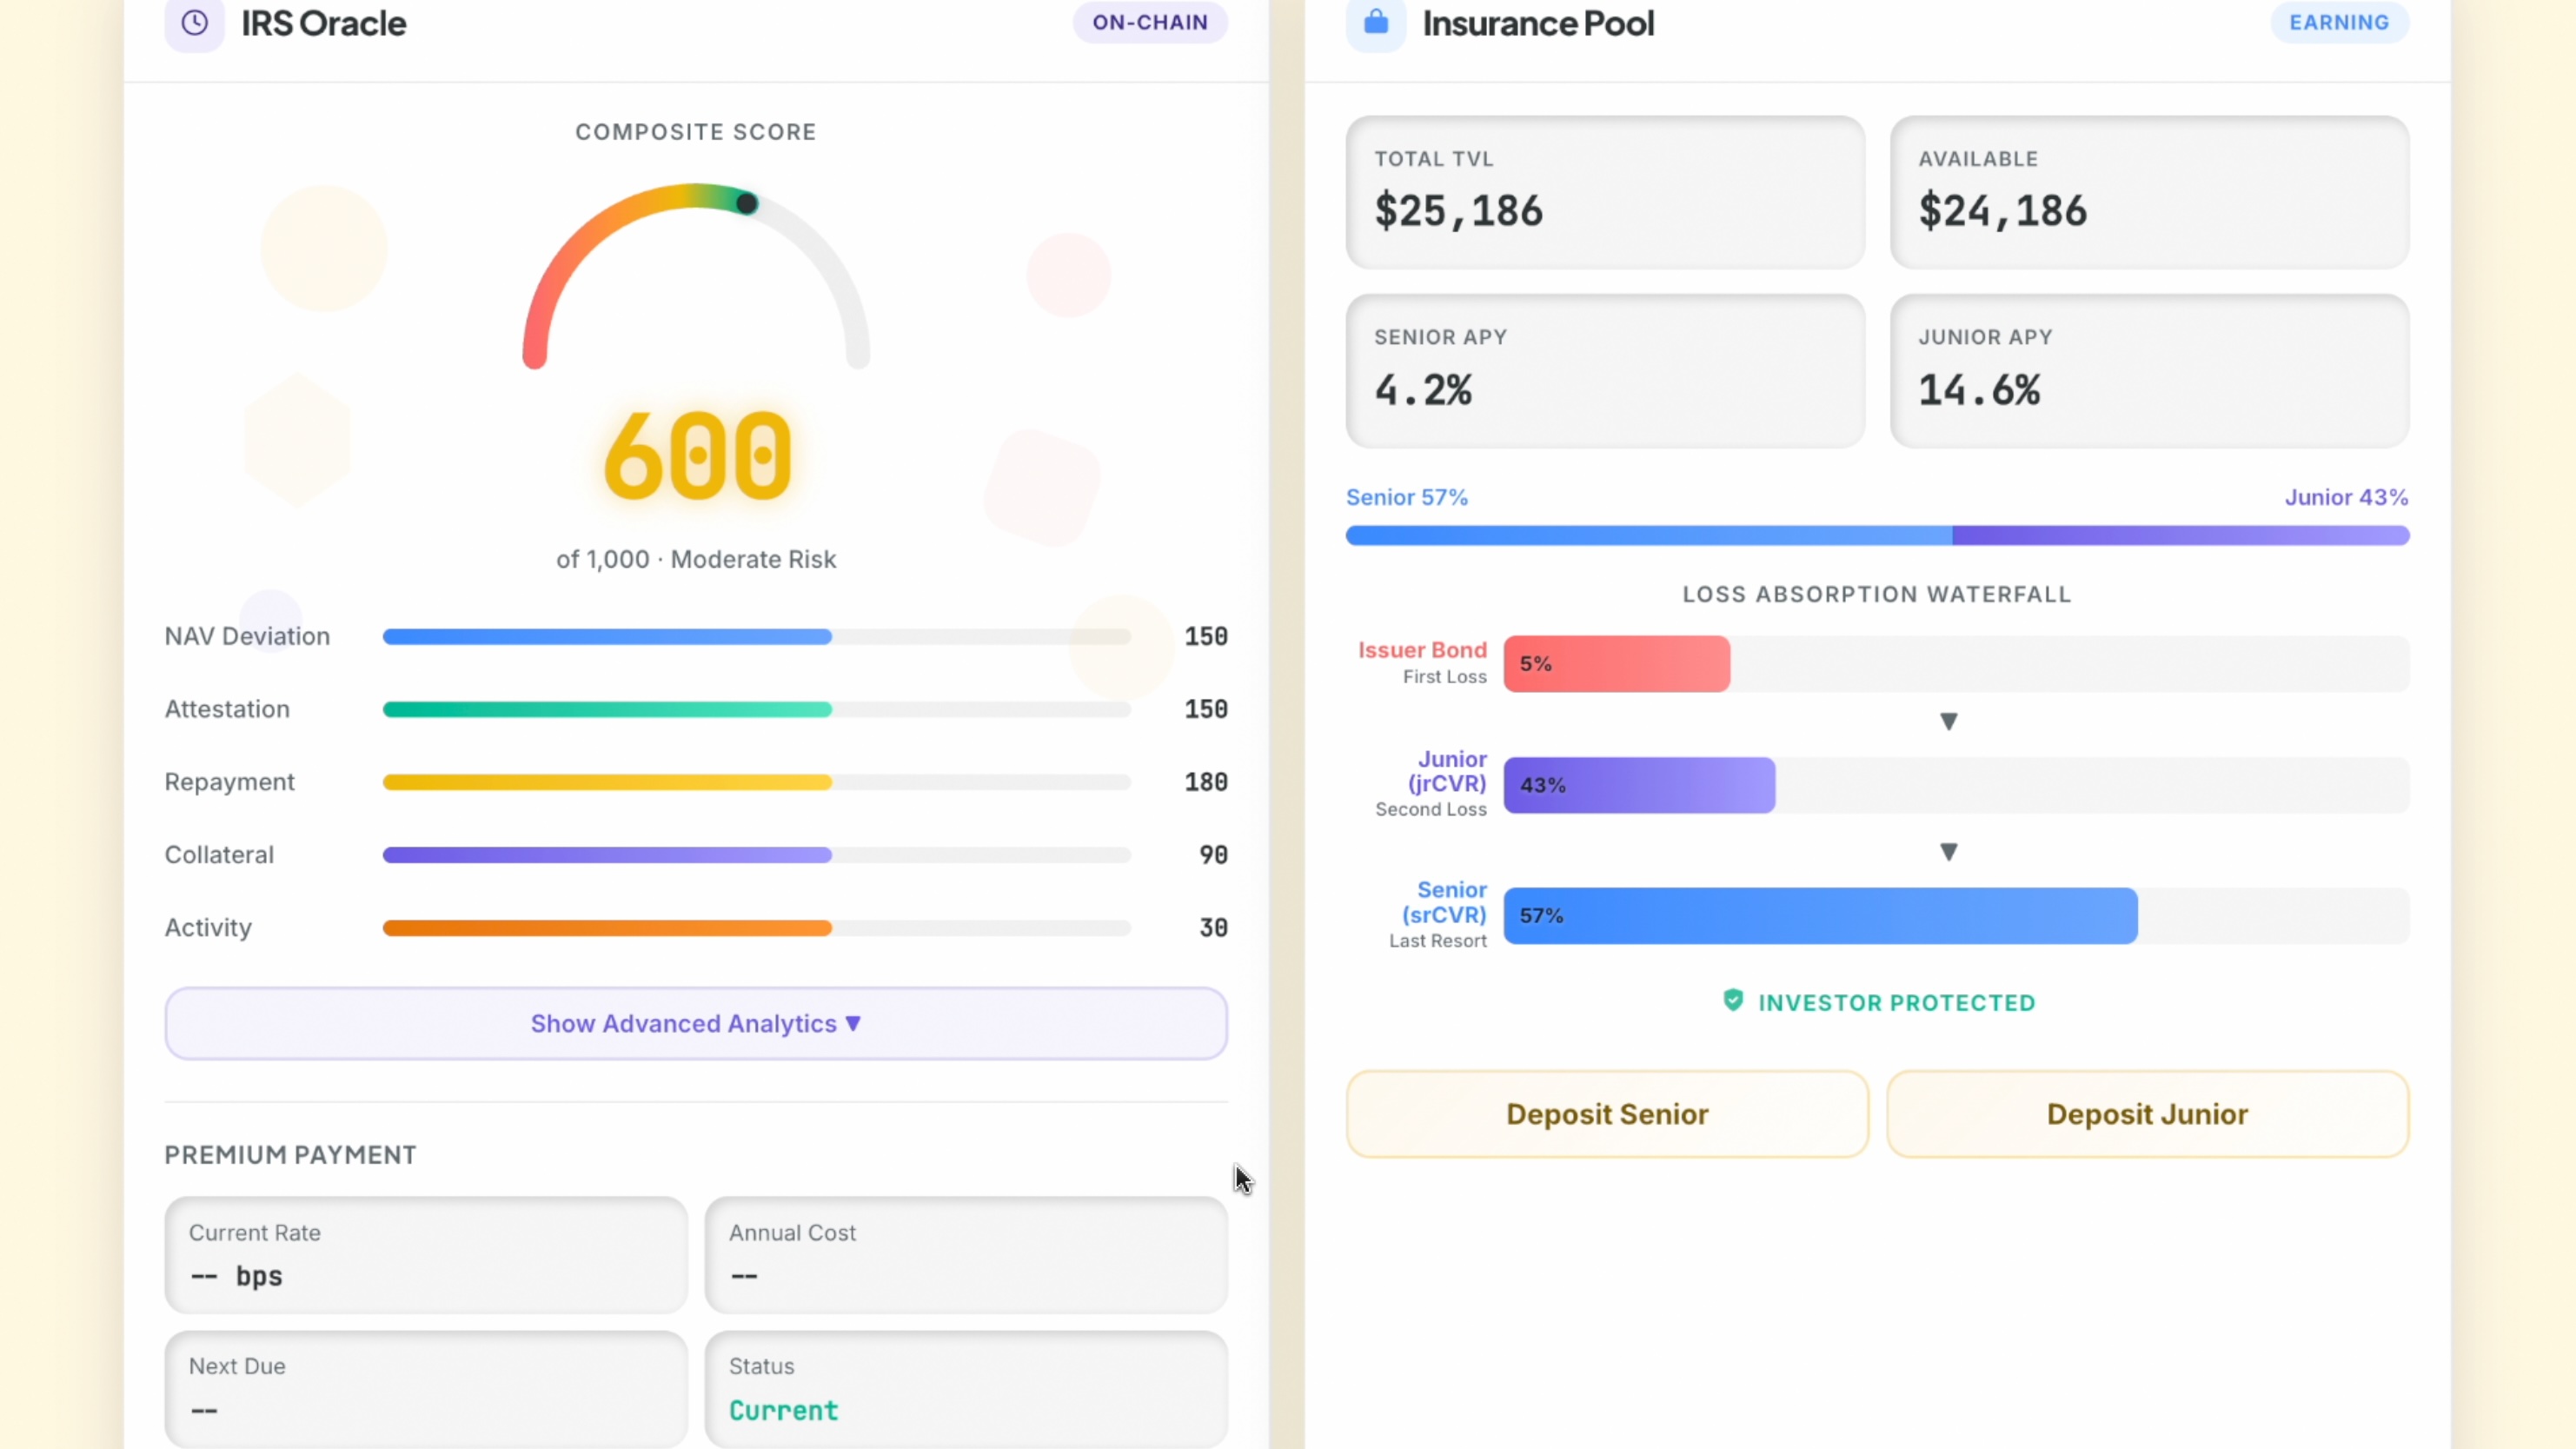Click the composite score gauge dot
The height and width of the screenshot is (1449, 2576).
click(x=746, y=204)
